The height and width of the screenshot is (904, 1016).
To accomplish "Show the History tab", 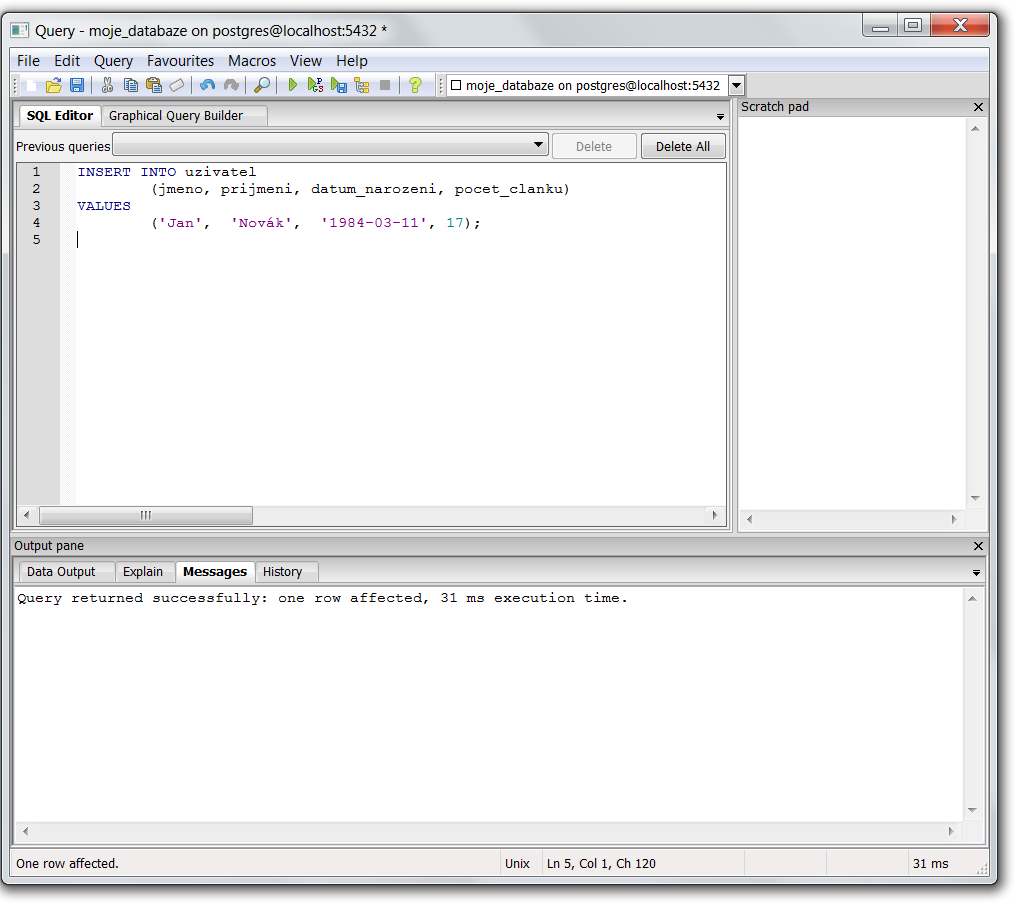I will pos(282,572).
